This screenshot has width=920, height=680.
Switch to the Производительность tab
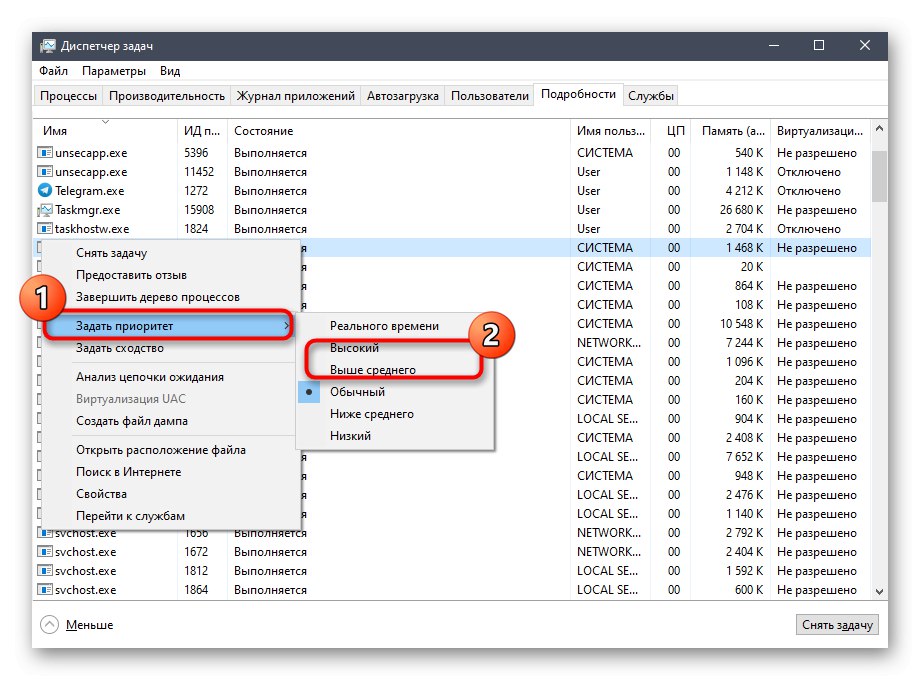click(x=167, y=96)
